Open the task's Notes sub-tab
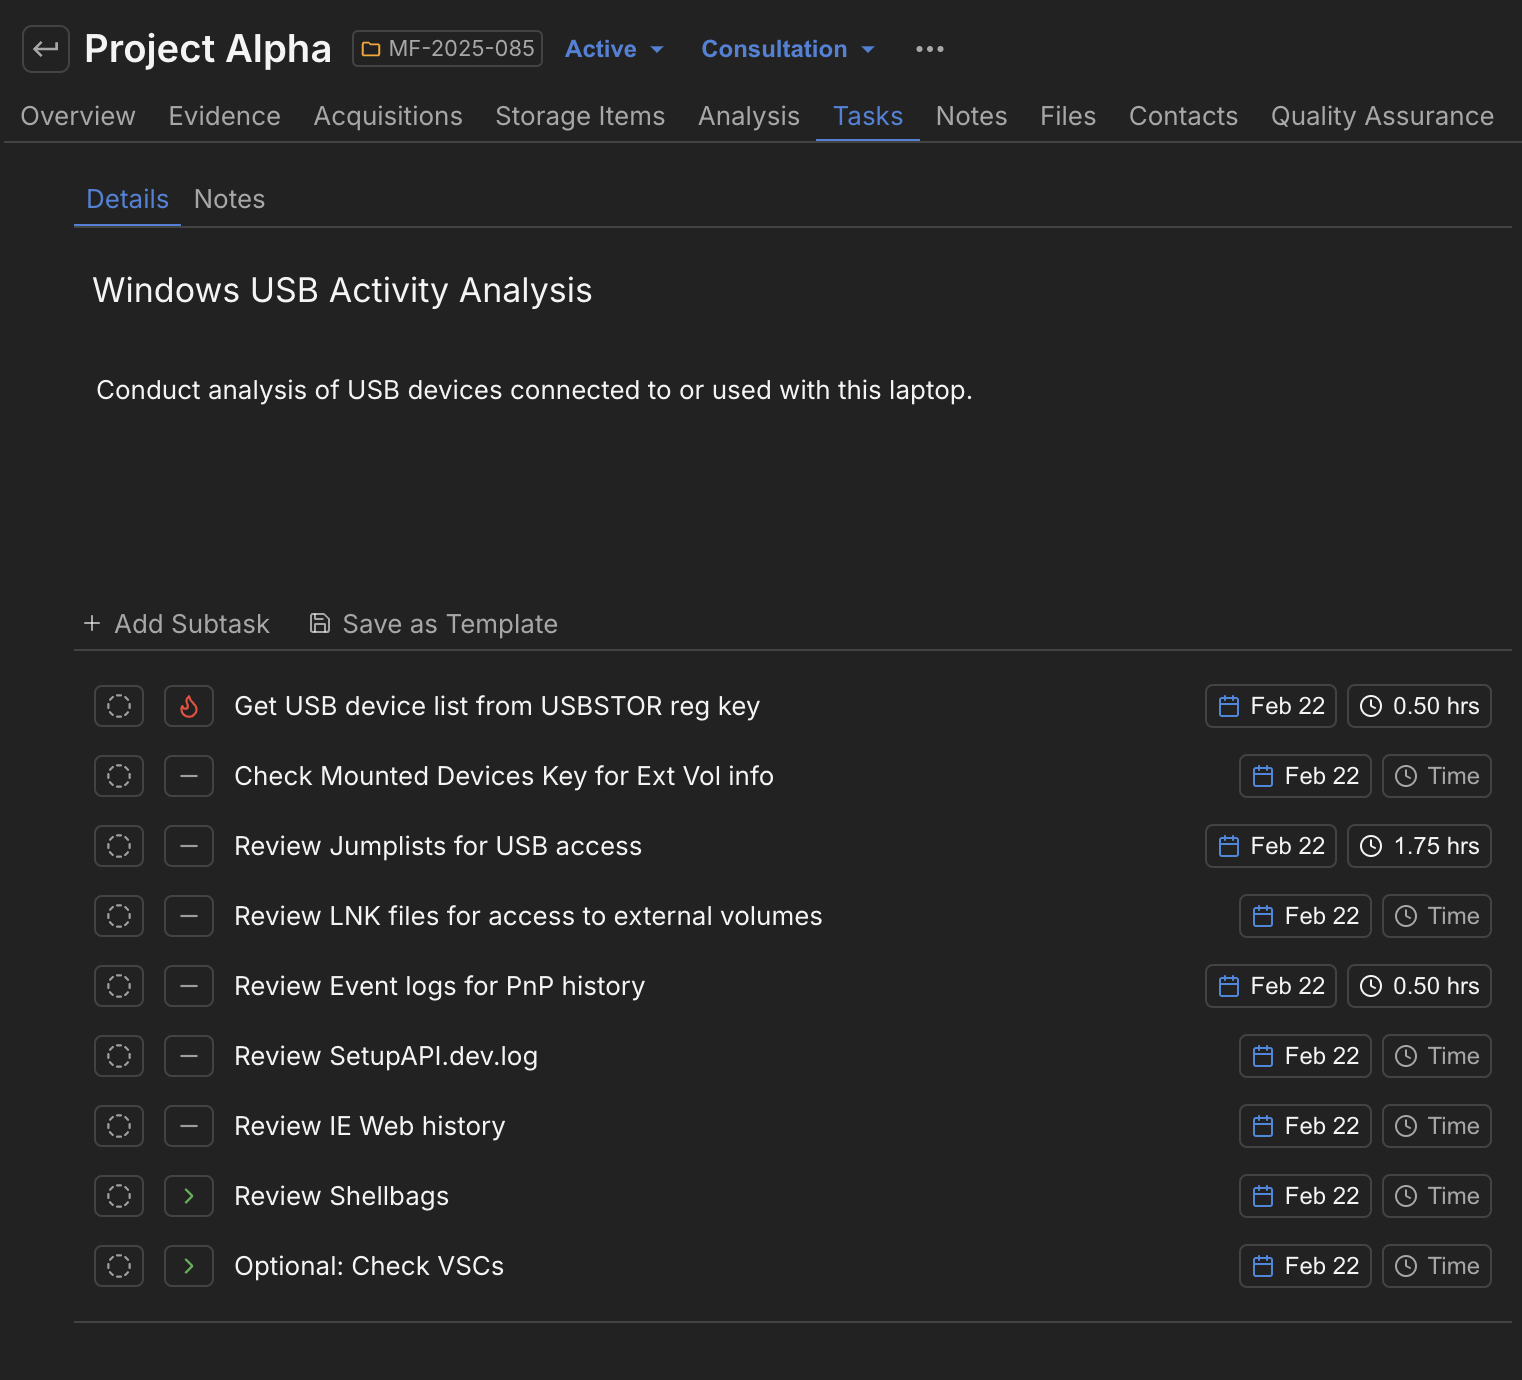 pos(229,199)
